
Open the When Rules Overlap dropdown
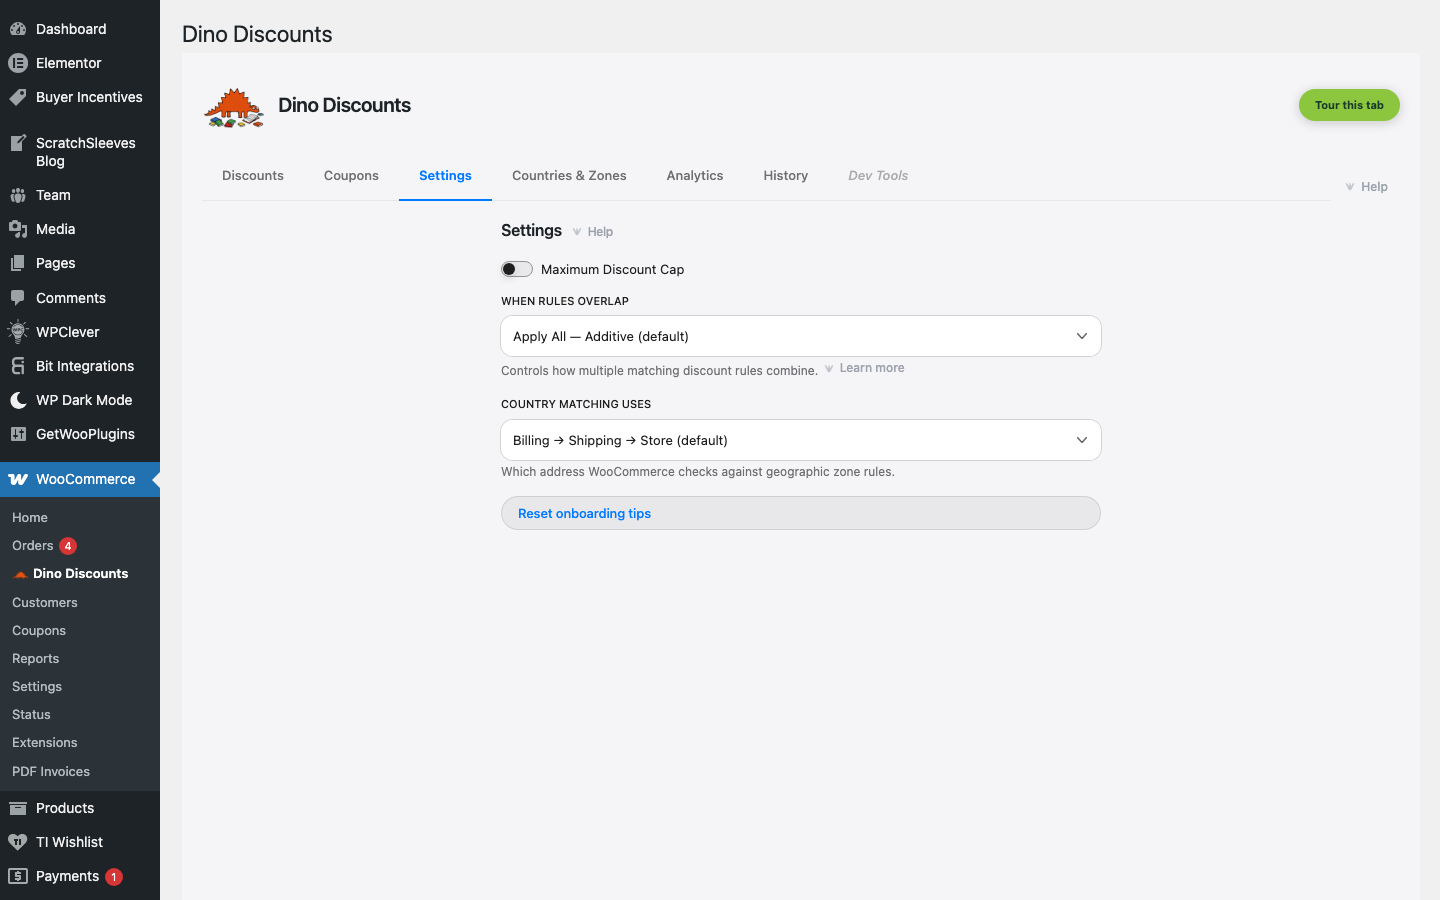click(801, 336)
